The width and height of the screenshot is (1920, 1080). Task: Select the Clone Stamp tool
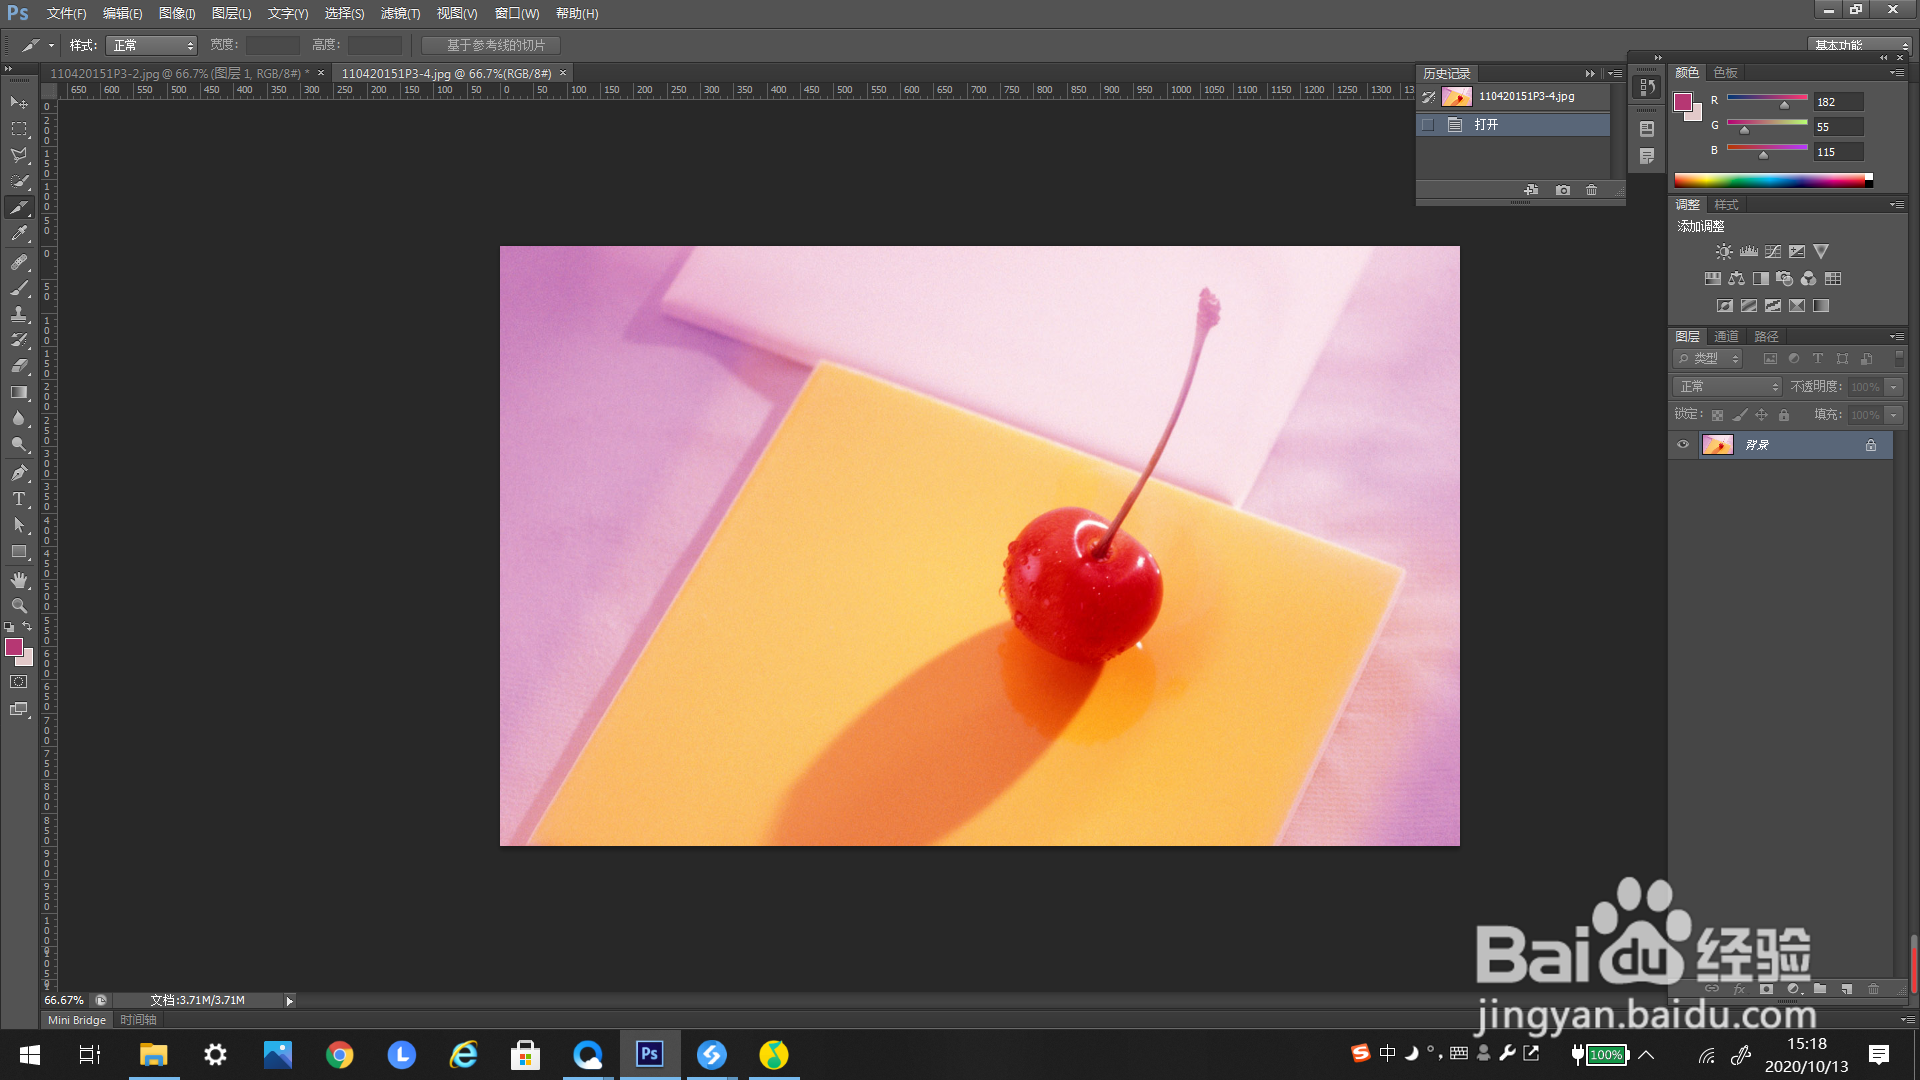[x=19, y=314]
